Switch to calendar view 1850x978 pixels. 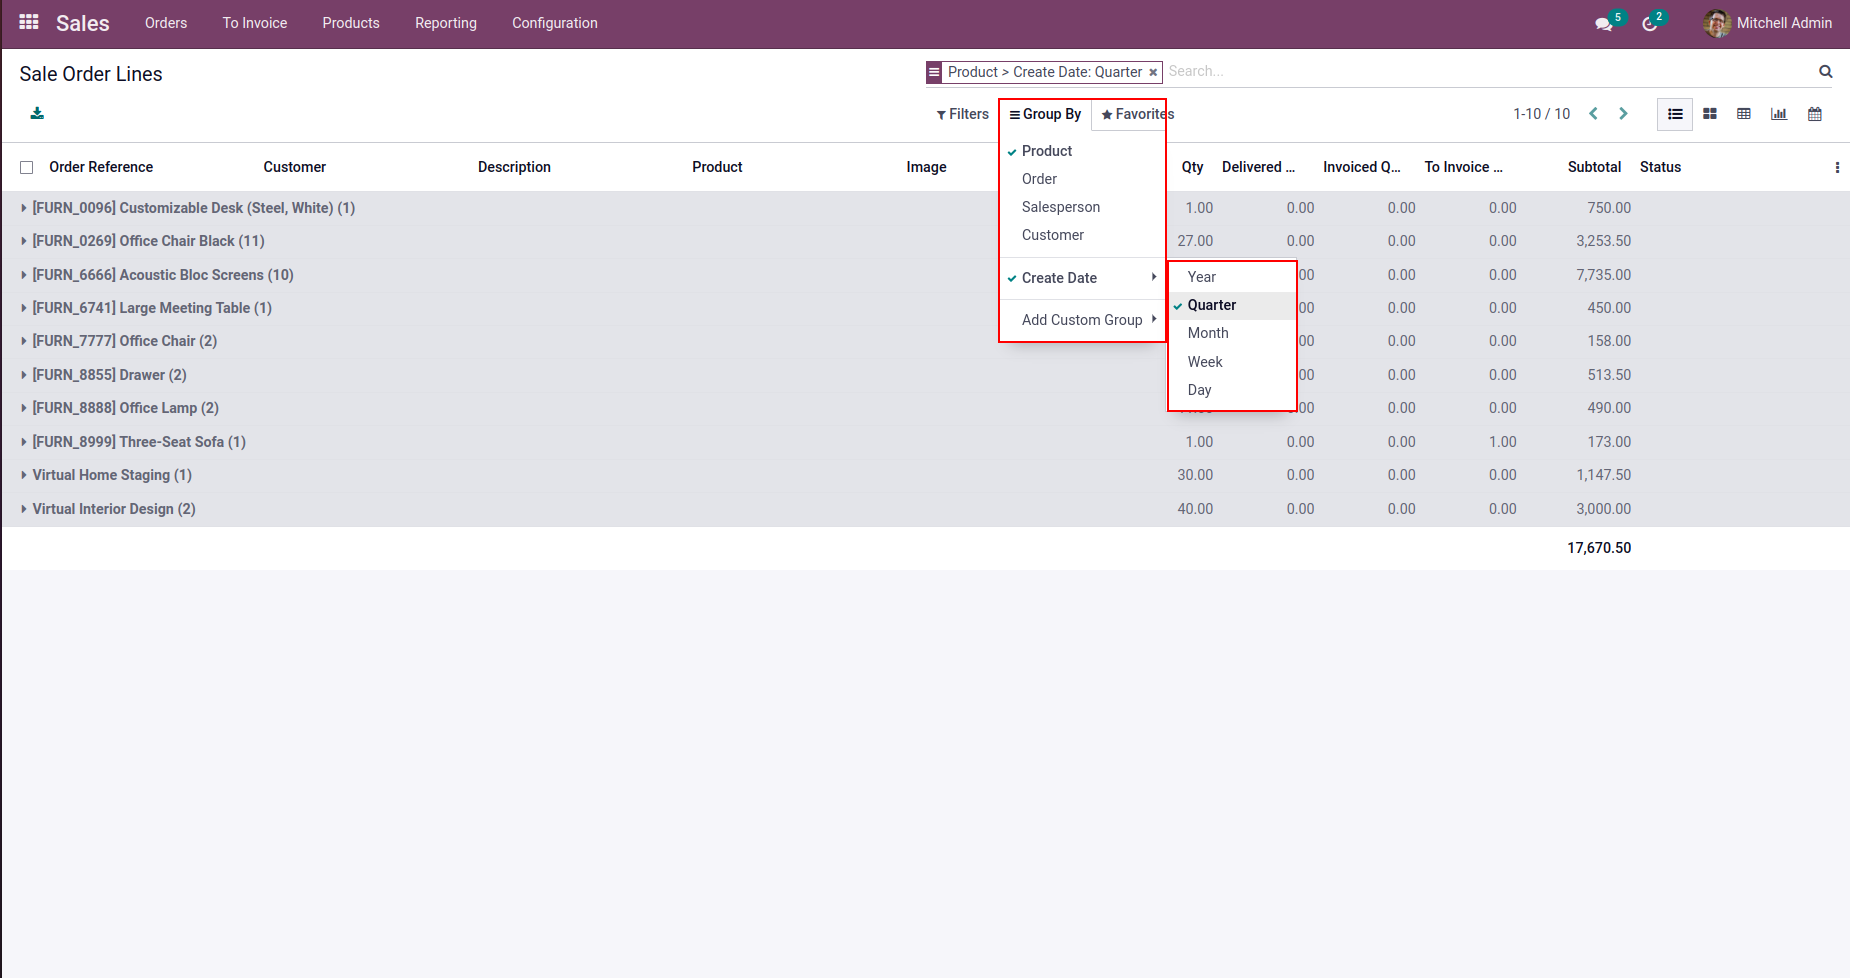(1815, 114)
